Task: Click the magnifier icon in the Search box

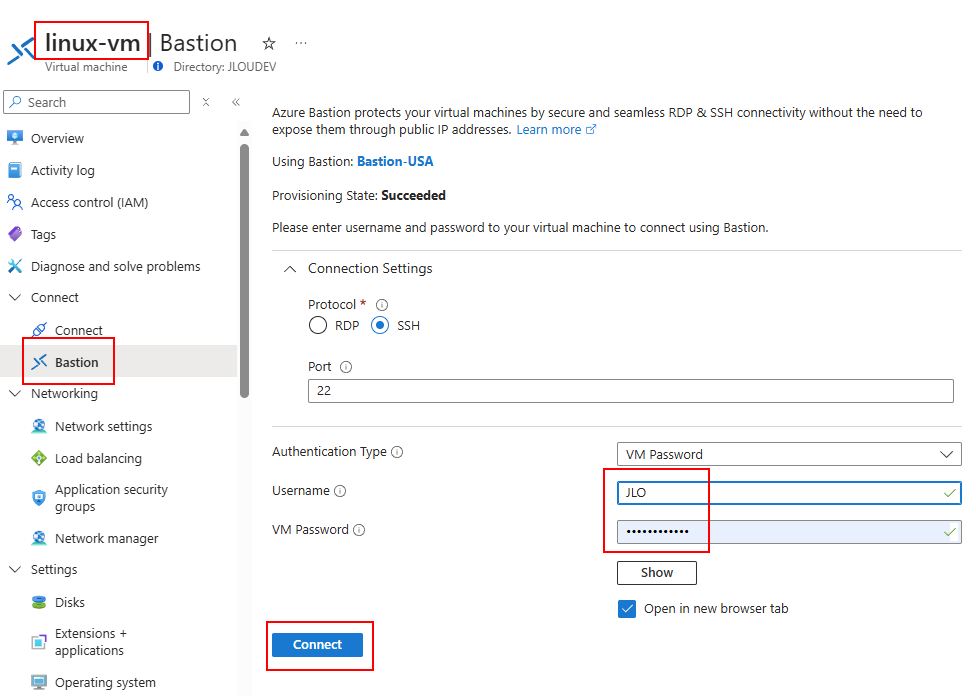Action: [x=16, y=101]
